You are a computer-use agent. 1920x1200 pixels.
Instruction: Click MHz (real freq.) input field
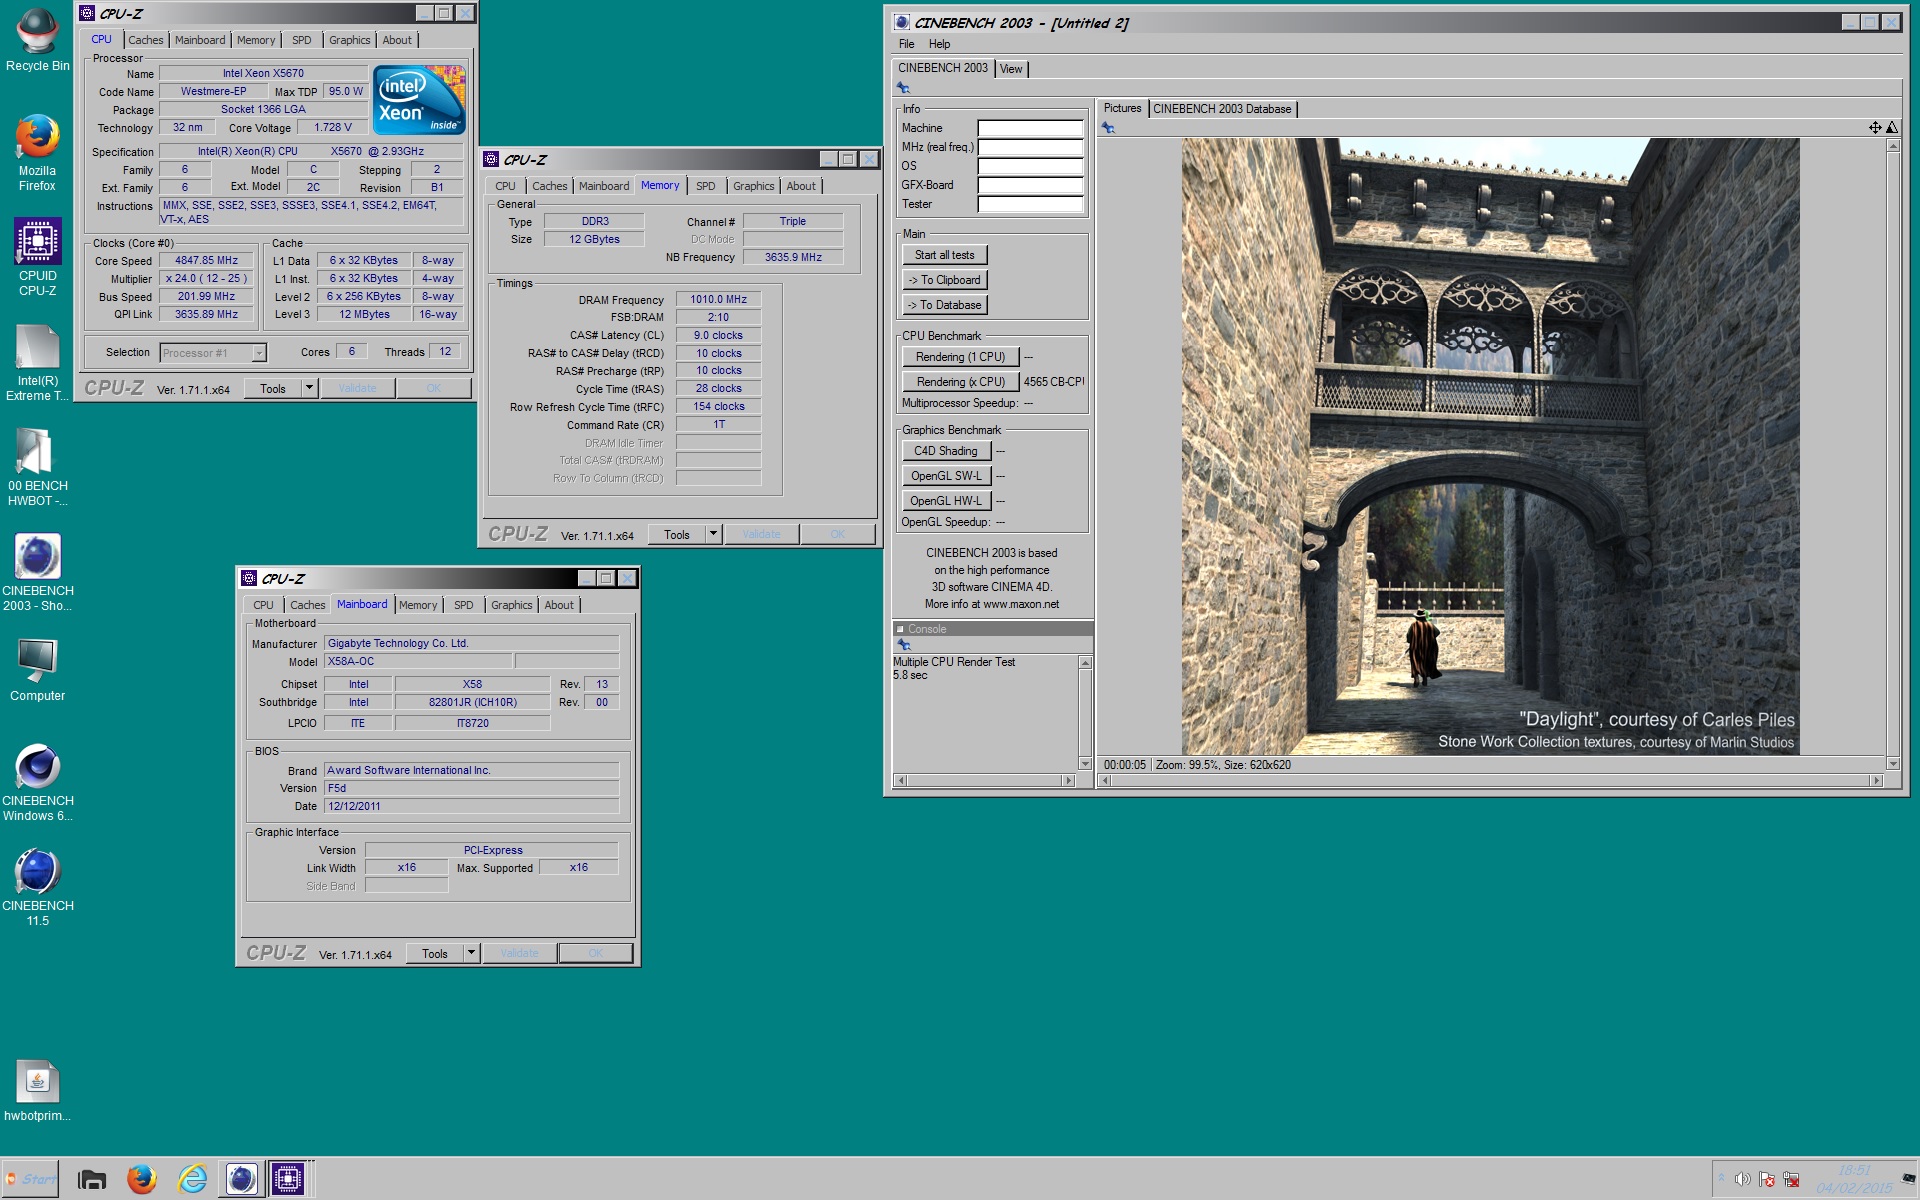pos(1030,147)
